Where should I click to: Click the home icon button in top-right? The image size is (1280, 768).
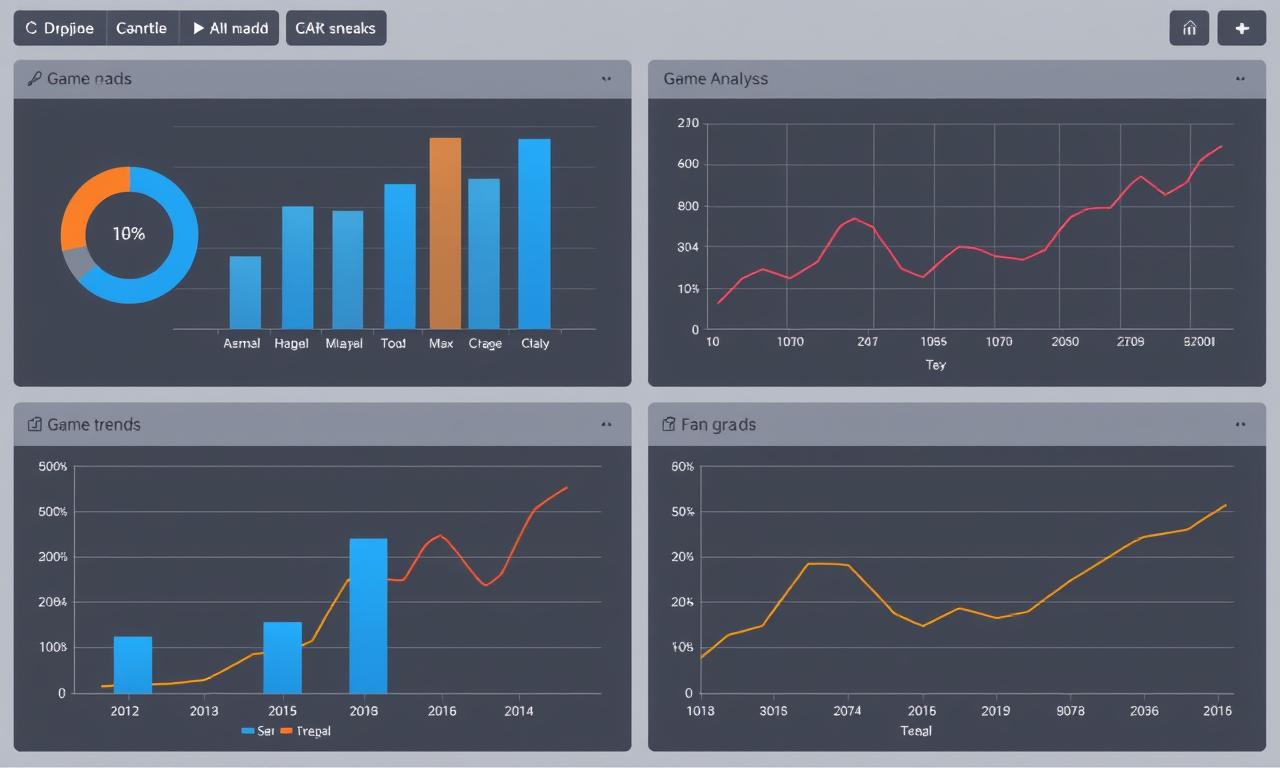click(x=1189, y=29)
